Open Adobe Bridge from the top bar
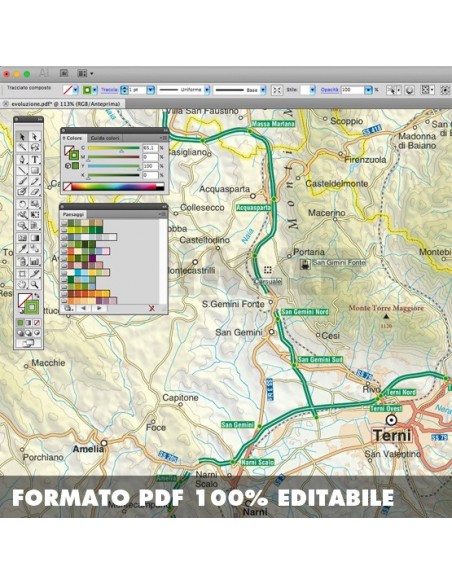 (x=64, y=73)
